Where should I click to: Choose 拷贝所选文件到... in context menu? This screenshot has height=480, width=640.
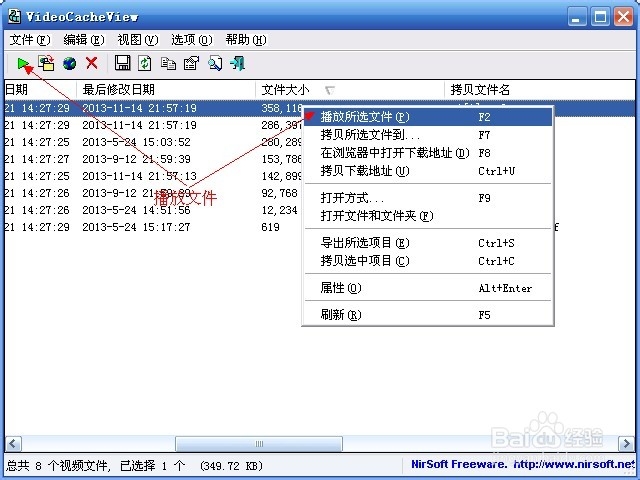pos(427,135)
